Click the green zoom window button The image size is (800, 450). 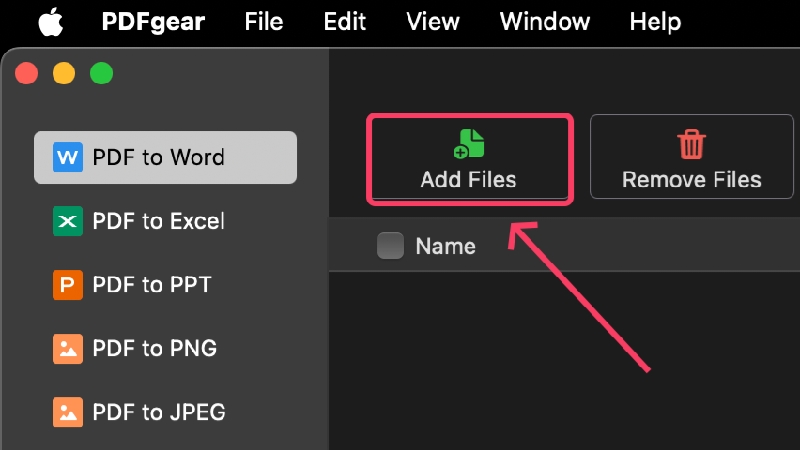[x=102, y=73]
